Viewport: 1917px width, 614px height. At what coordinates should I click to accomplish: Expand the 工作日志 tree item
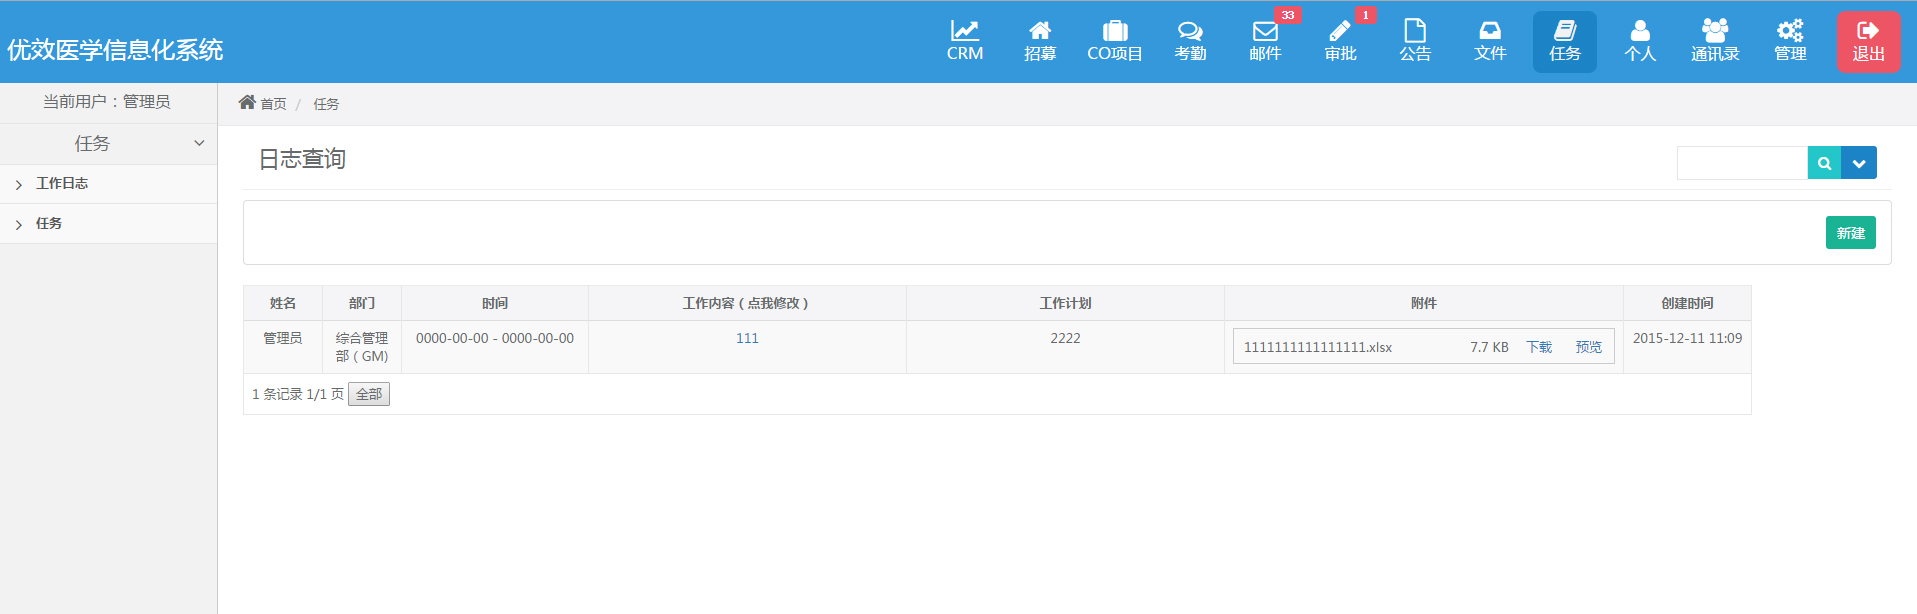(19, 184)
